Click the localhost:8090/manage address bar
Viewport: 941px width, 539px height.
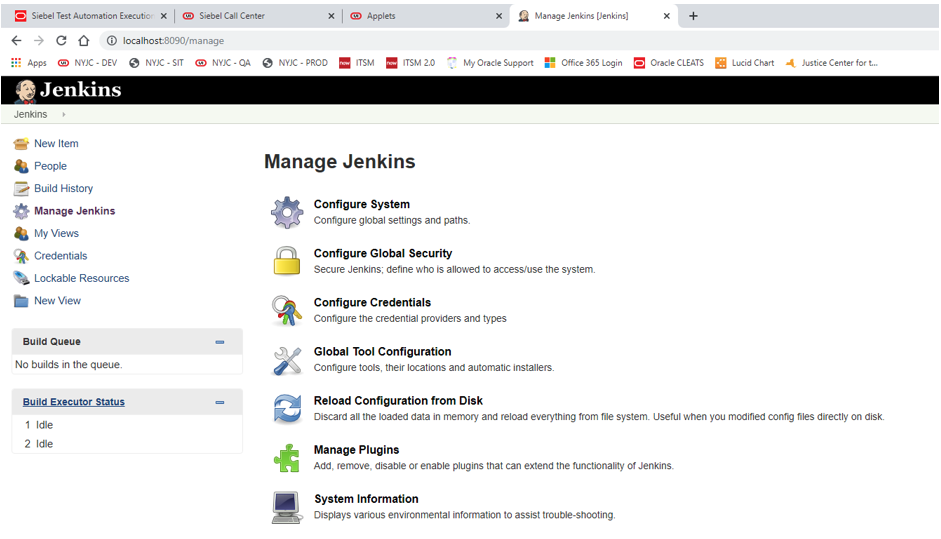[173, 40]
